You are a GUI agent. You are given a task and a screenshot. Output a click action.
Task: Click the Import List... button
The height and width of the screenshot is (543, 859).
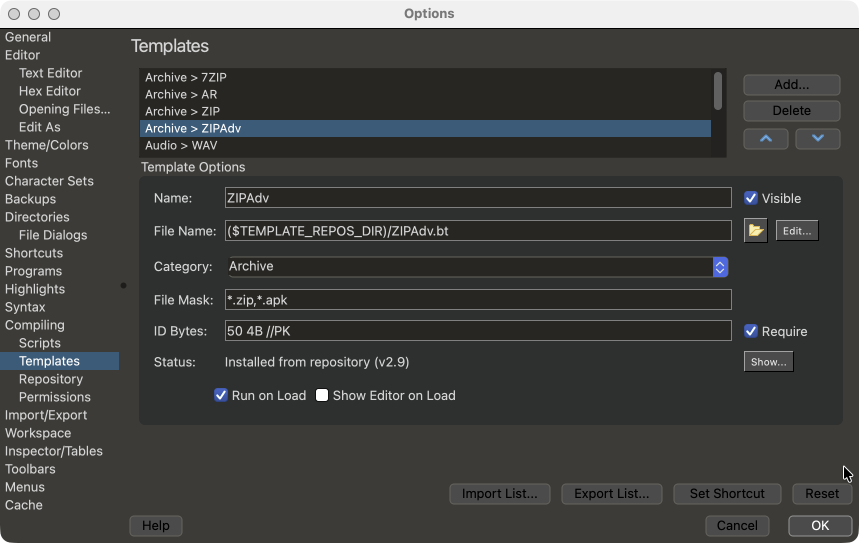pos(499,493)
